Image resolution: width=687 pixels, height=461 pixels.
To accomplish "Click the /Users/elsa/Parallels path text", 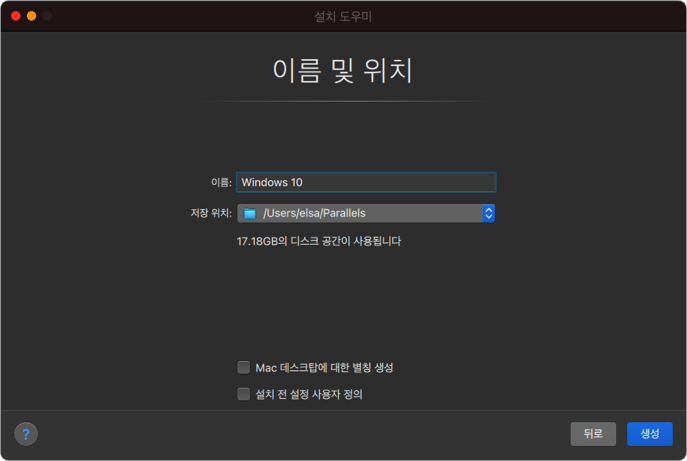I will point(314,213).
